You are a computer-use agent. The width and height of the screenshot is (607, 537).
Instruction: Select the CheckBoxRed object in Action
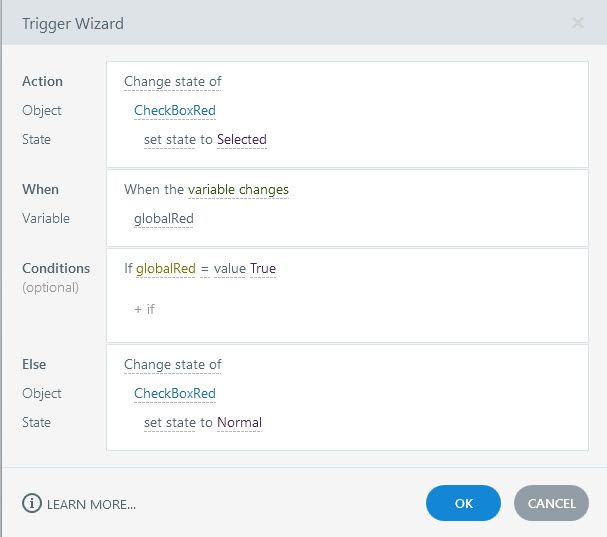[174, 110]
